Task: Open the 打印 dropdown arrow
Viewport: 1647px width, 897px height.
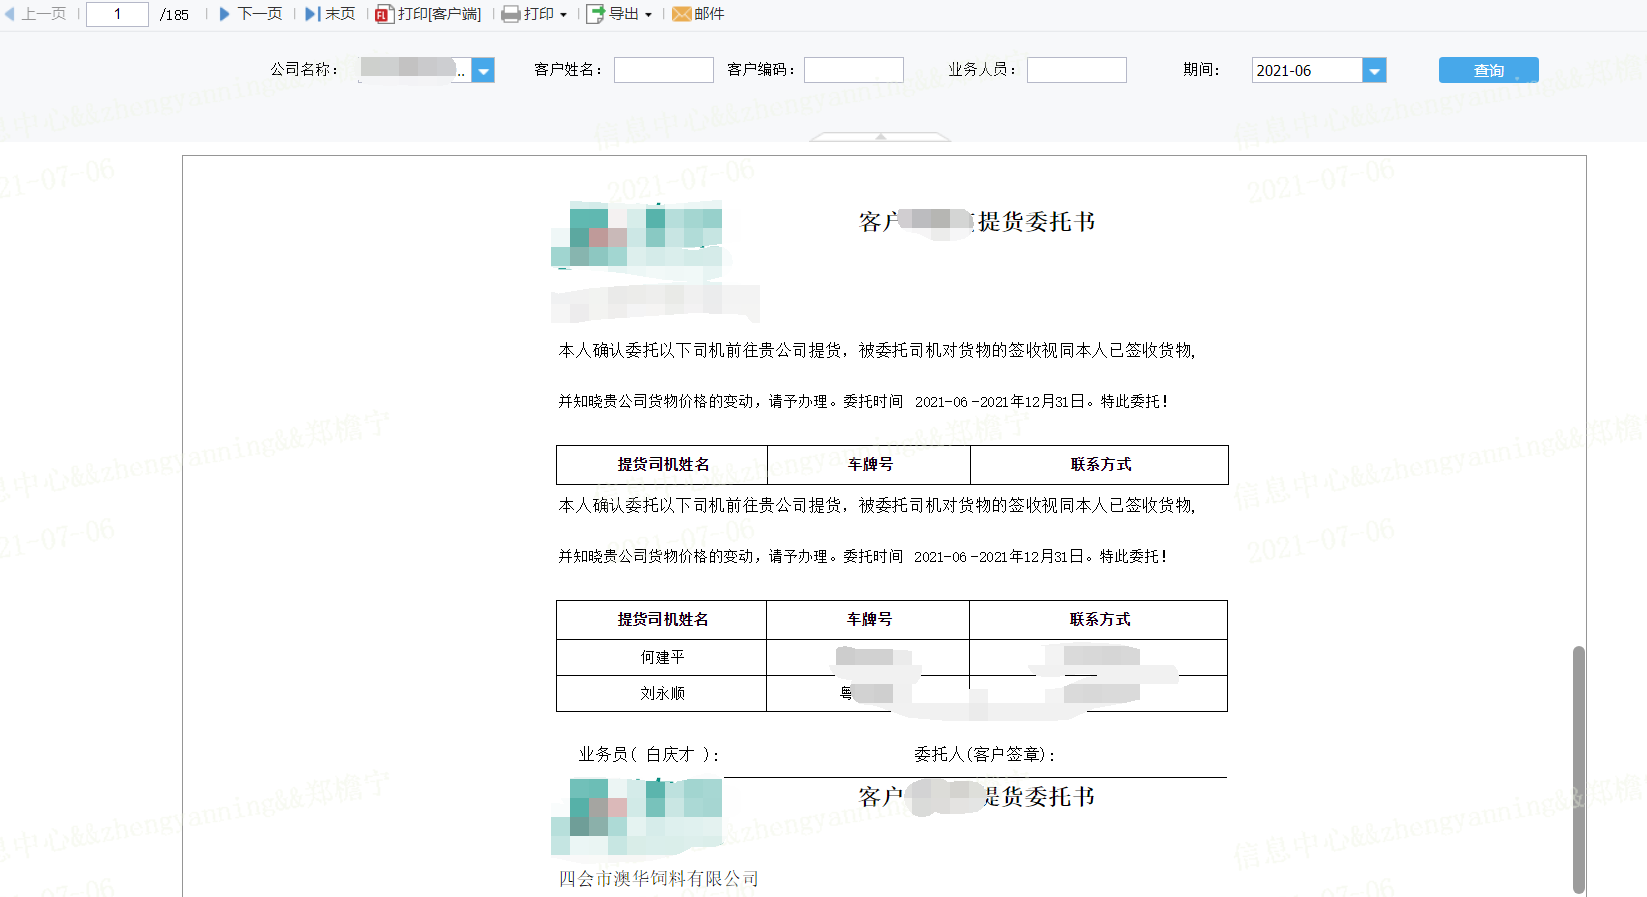Action: pyautogui.click(x=563, y=15)
